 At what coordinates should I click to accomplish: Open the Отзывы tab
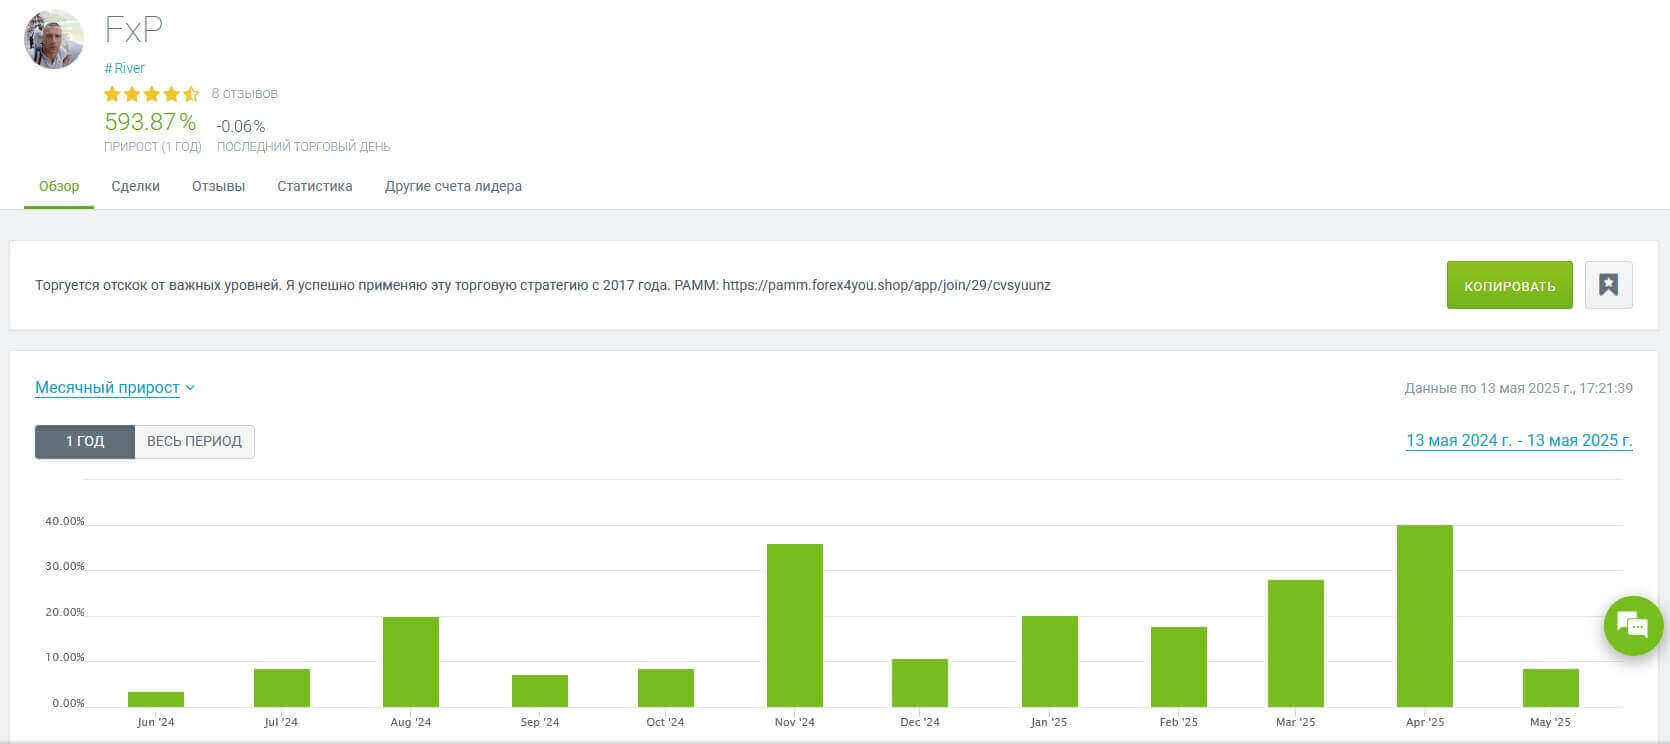(x=218, y=186)
